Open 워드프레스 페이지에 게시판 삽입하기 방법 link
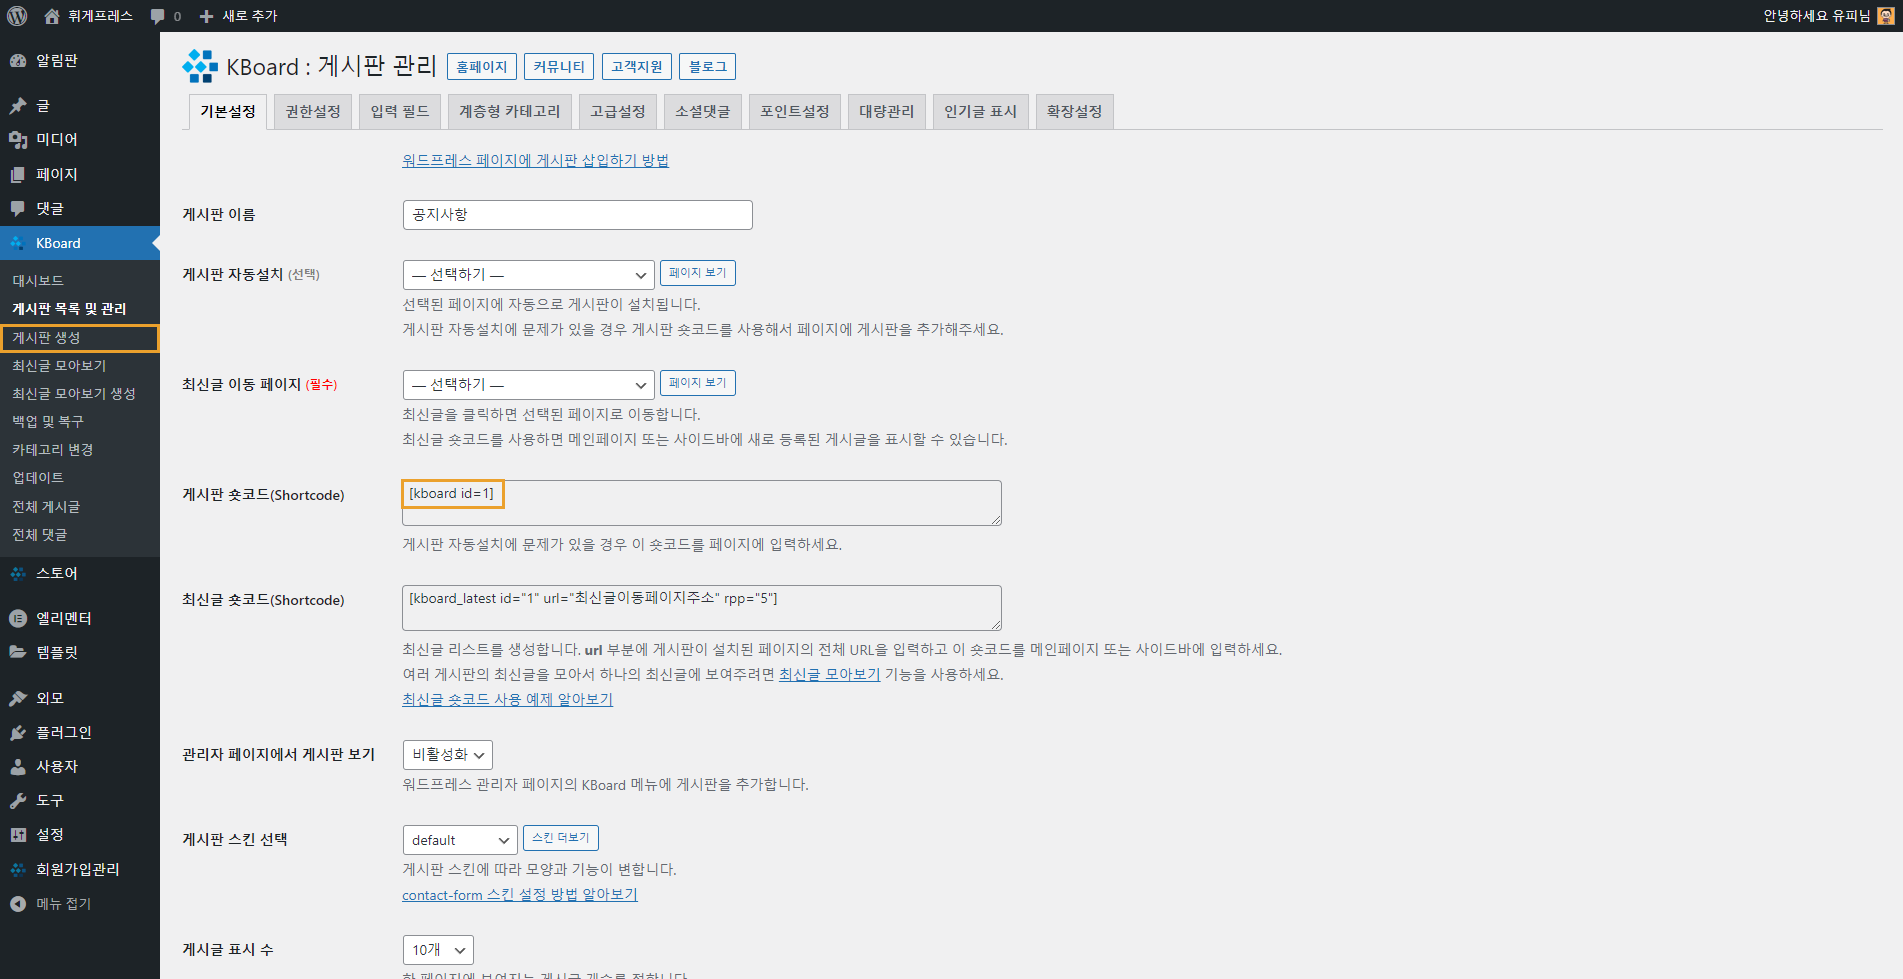 point(535,160)
